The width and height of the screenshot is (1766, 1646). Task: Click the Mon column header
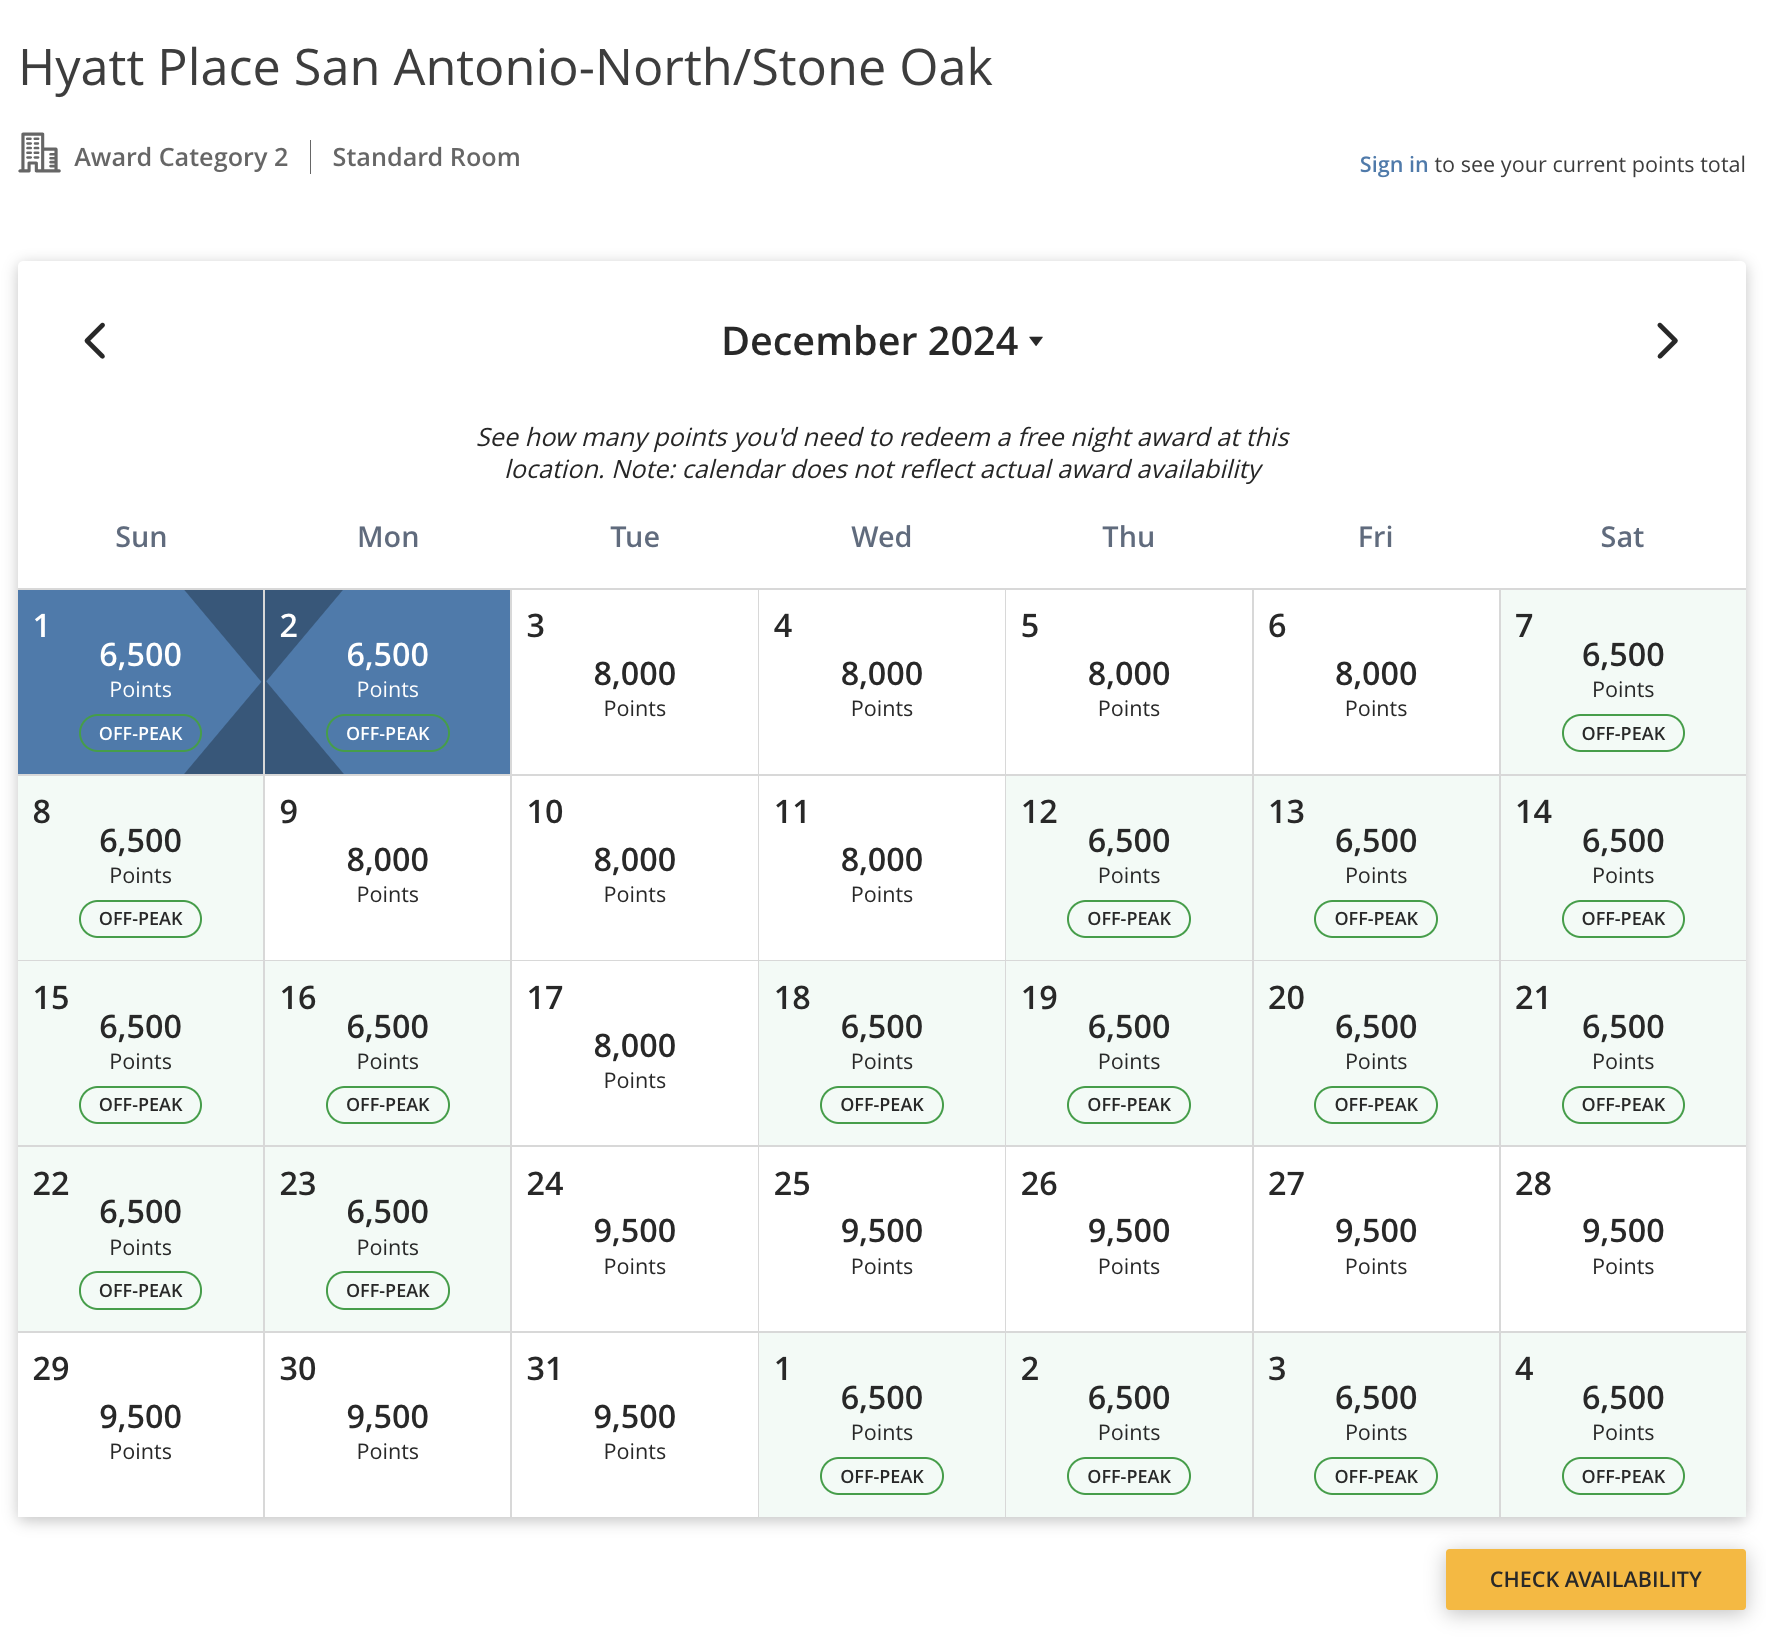coord(388,537)
